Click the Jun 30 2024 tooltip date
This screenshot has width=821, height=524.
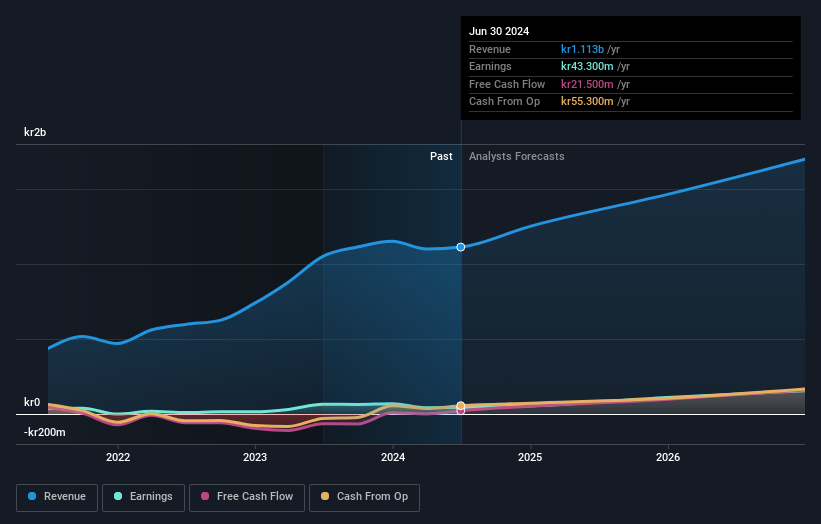tap(499, 31)
